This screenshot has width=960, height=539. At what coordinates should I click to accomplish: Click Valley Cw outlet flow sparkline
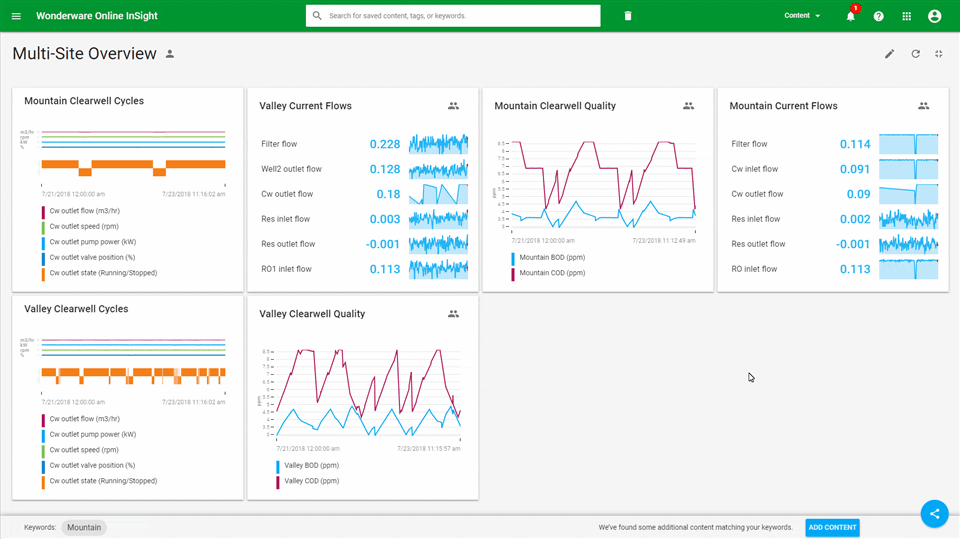[438, 194]
